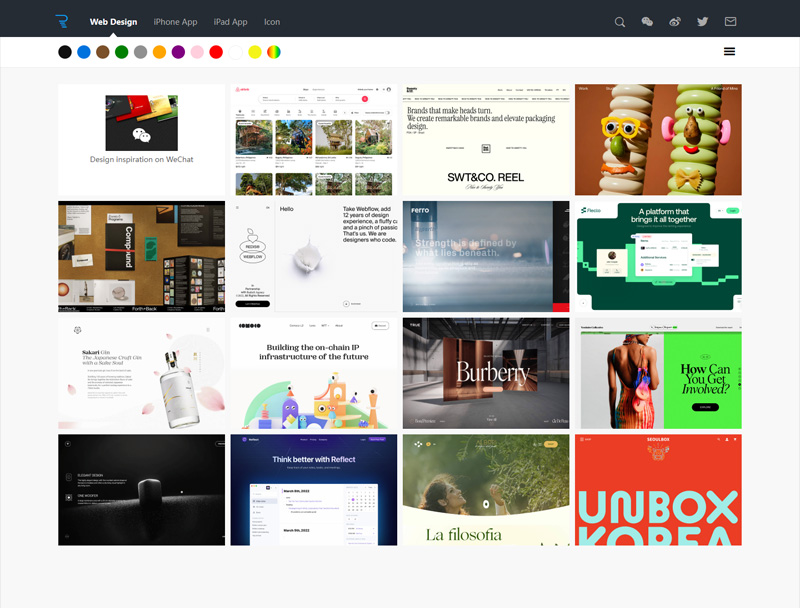Open the email envelope icon
This screenshot has height=608, width=800.
click(x=731, y=22)
